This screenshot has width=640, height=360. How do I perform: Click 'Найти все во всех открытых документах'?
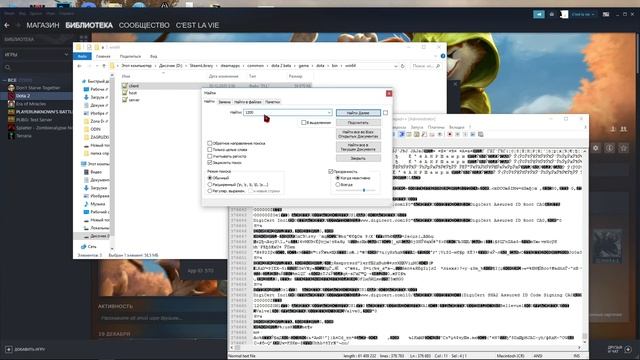(358, 134)
